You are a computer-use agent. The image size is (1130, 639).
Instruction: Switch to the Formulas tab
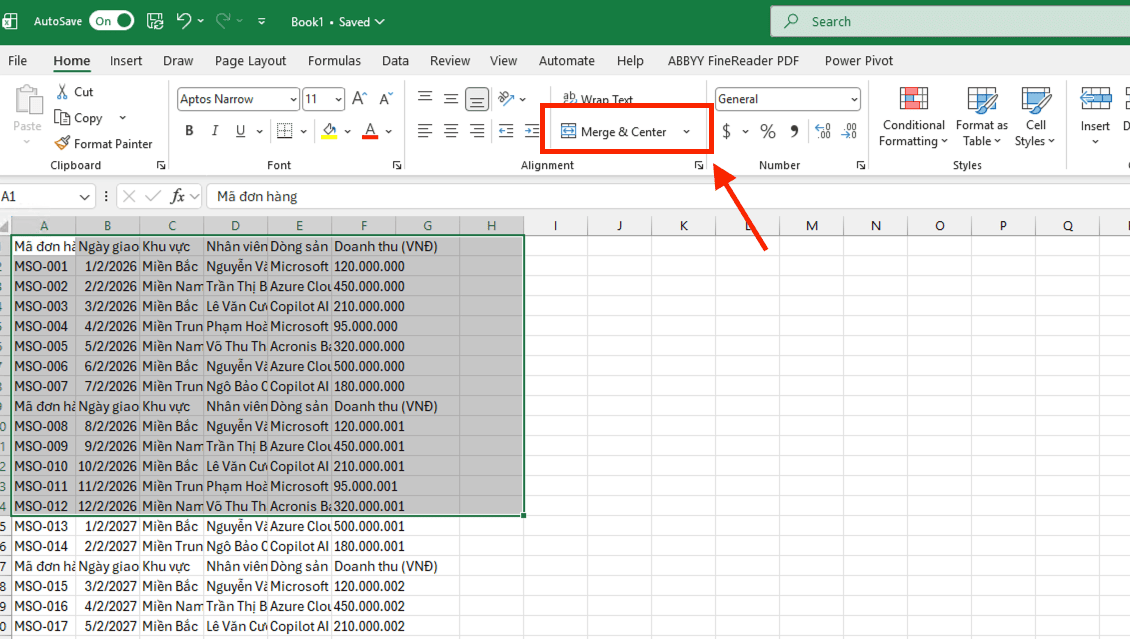click(x=334, y=61)
